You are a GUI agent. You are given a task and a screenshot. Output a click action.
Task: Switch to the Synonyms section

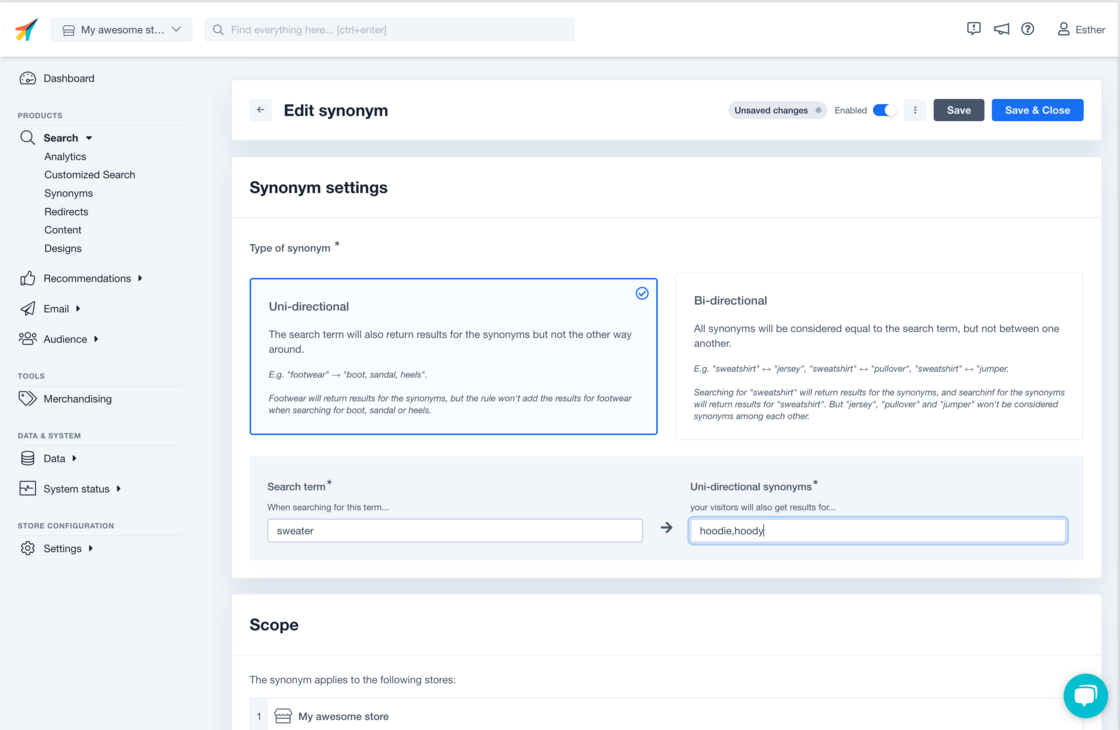coord(68,193)
